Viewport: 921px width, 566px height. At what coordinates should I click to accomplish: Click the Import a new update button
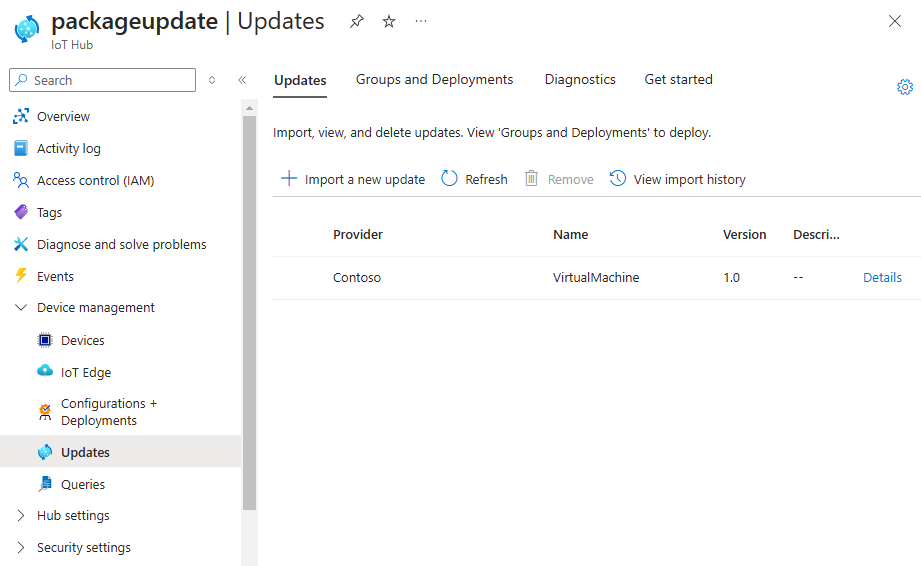click(x=353, y=179)
